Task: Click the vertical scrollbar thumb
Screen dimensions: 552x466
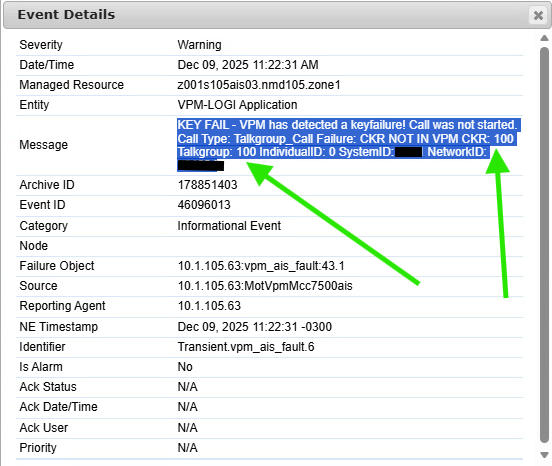Action: pyautogui.click(x=545, y=245)
